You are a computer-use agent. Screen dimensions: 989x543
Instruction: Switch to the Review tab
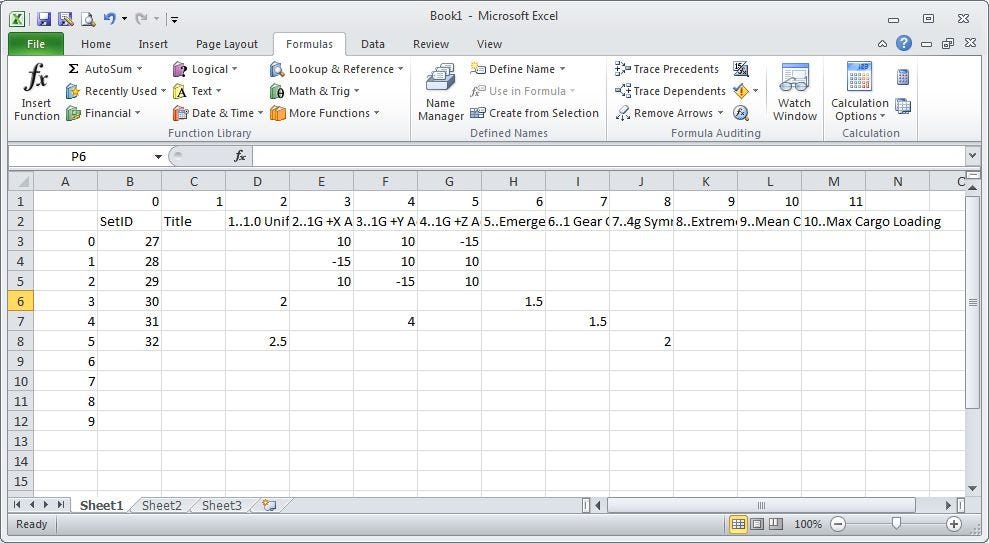click(x=431, y=44)
